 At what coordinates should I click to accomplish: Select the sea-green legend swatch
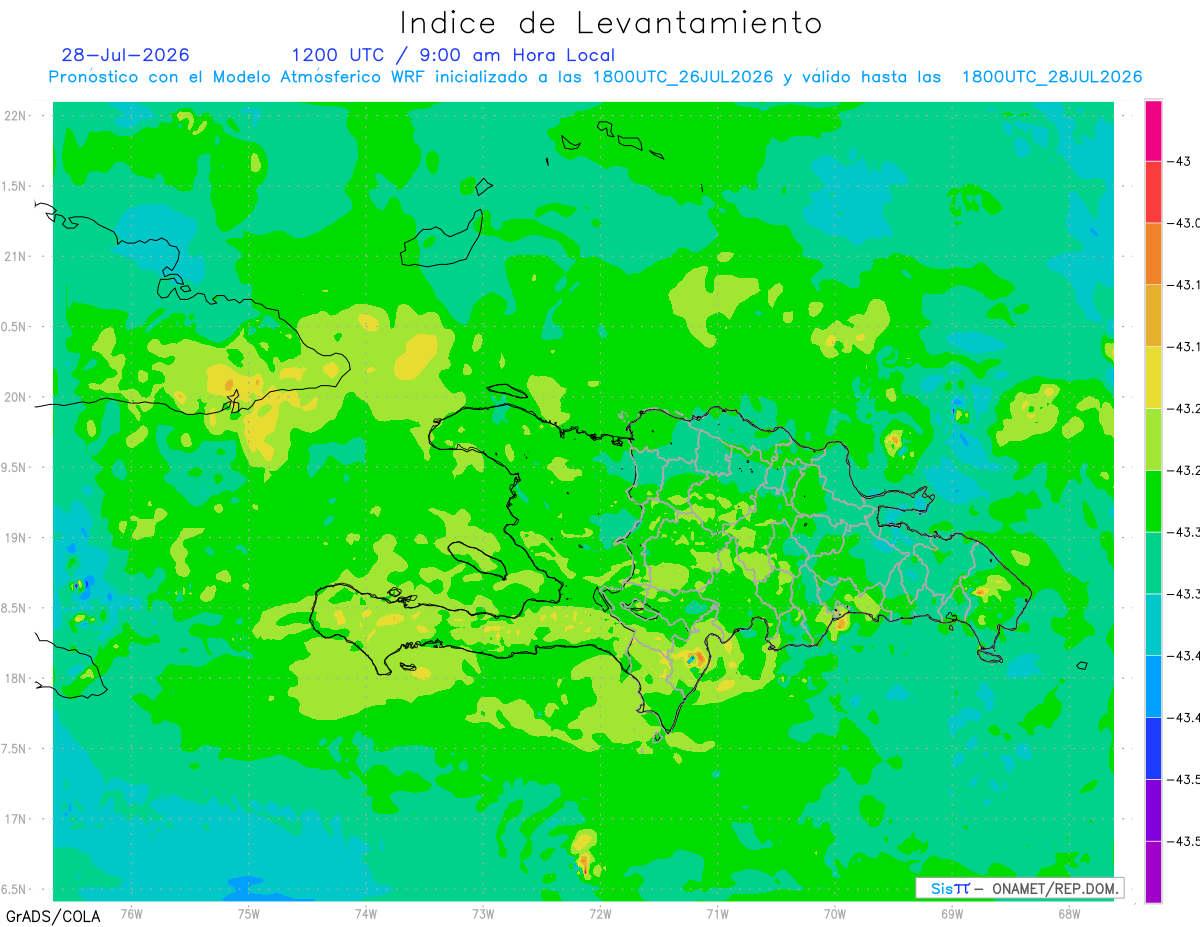[x=1153, y=562]
